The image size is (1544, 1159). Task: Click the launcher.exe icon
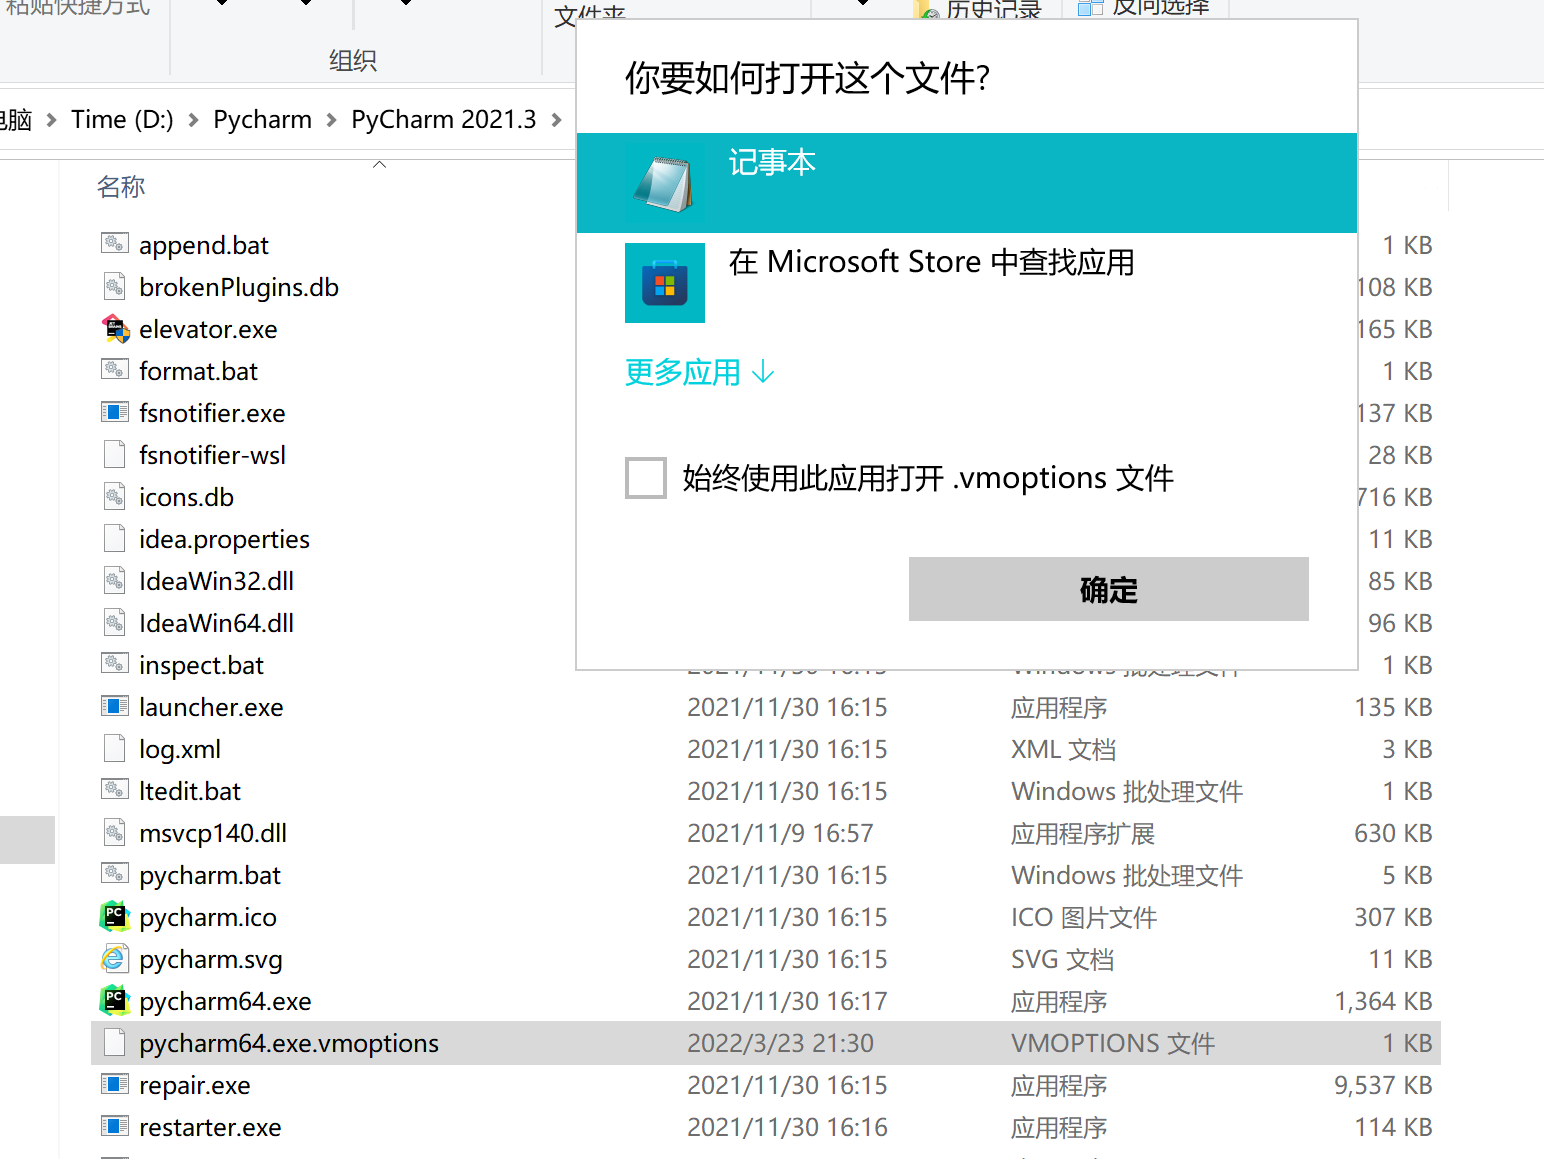(x=115, y=706)
